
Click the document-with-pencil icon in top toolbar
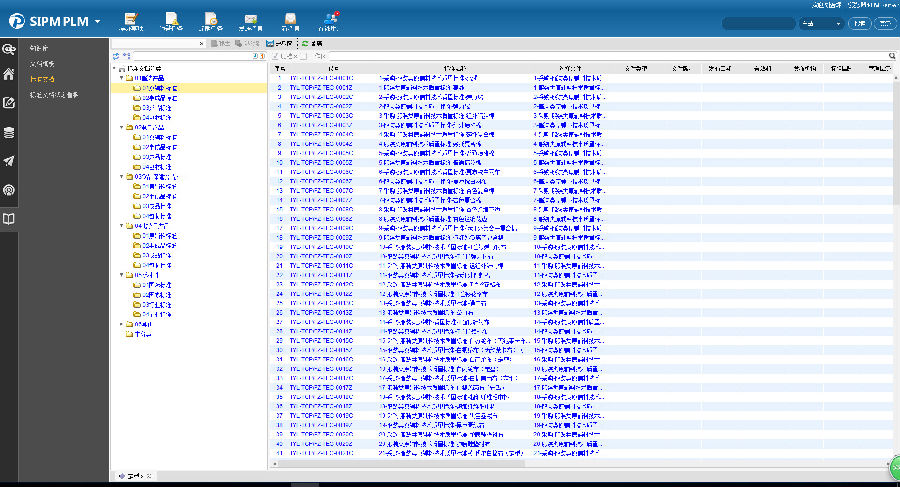(x=132, y=18)
